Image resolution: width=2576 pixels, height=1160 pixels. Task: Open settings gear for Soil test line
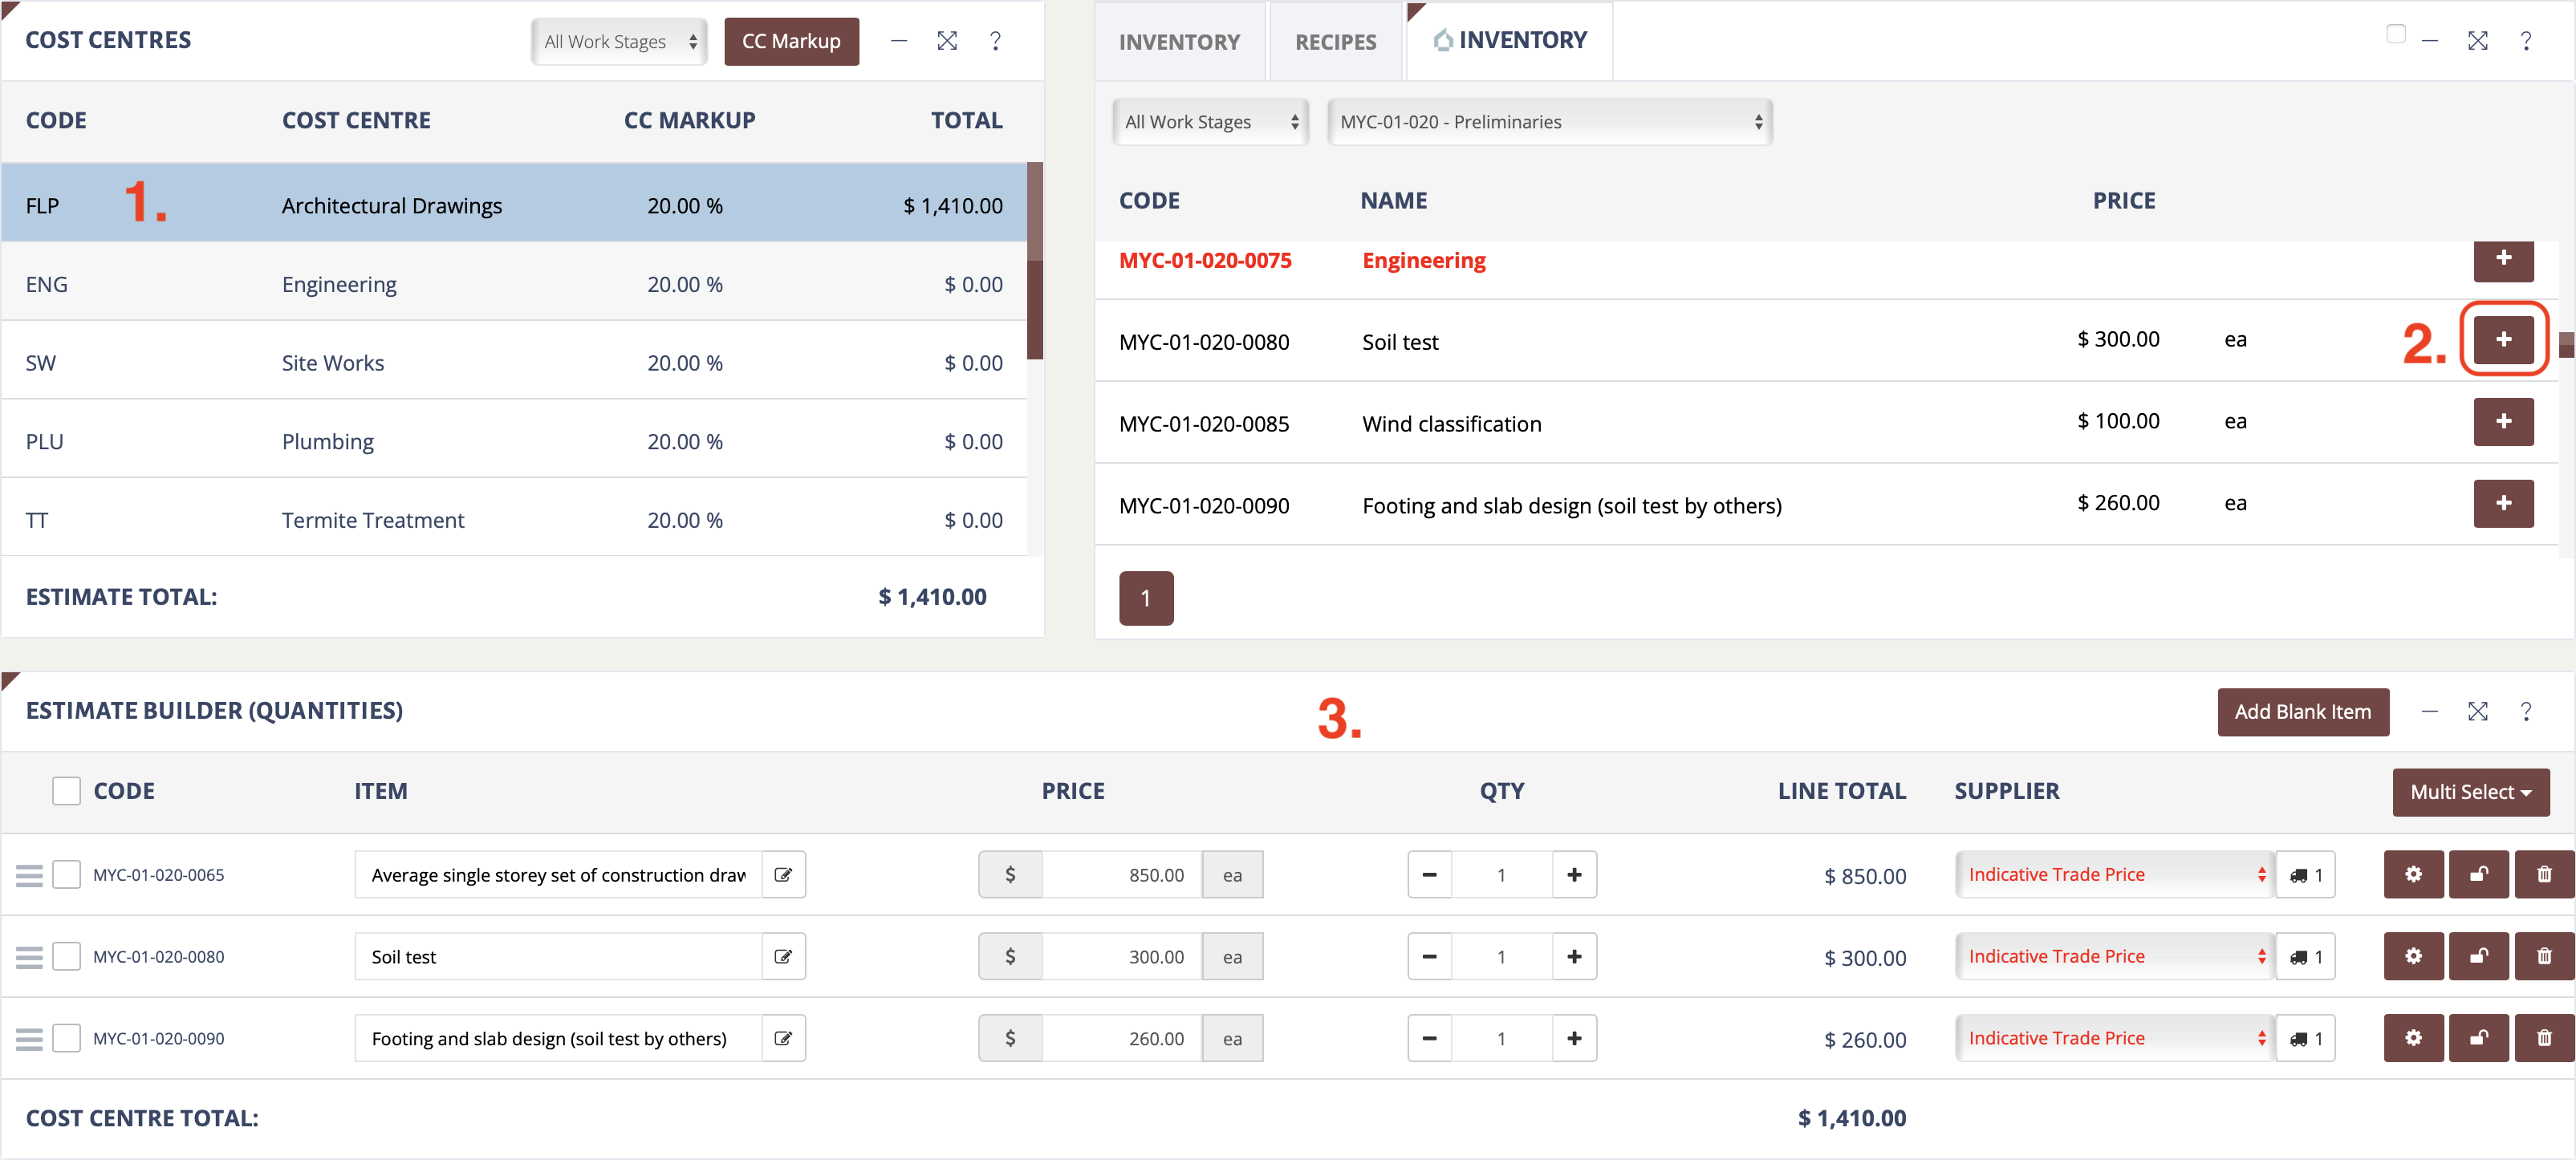click(2413, 957)
